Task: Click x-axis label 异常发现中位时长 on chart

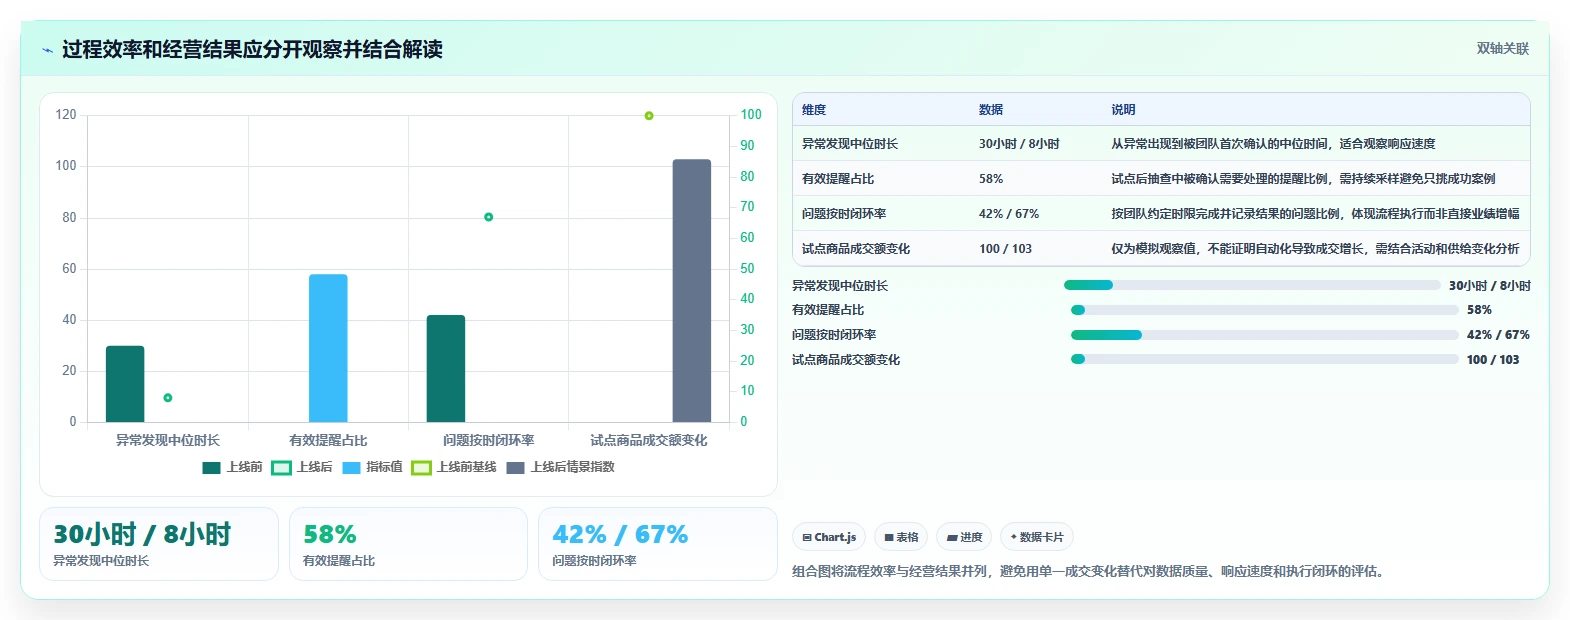Action: click(168, 440)
